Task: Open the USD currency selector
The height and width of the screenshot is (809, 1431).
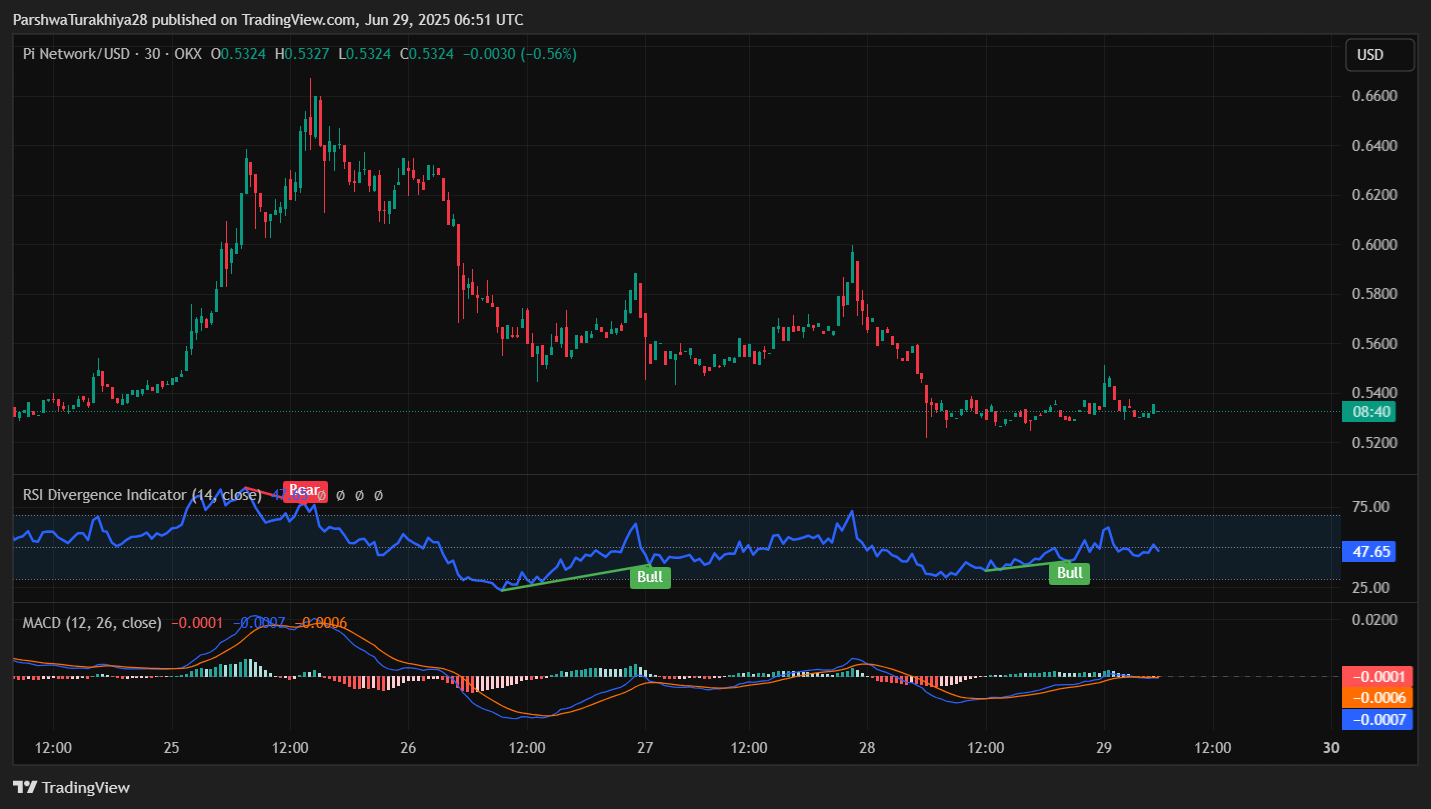Action: click(x=1379, y=55)
